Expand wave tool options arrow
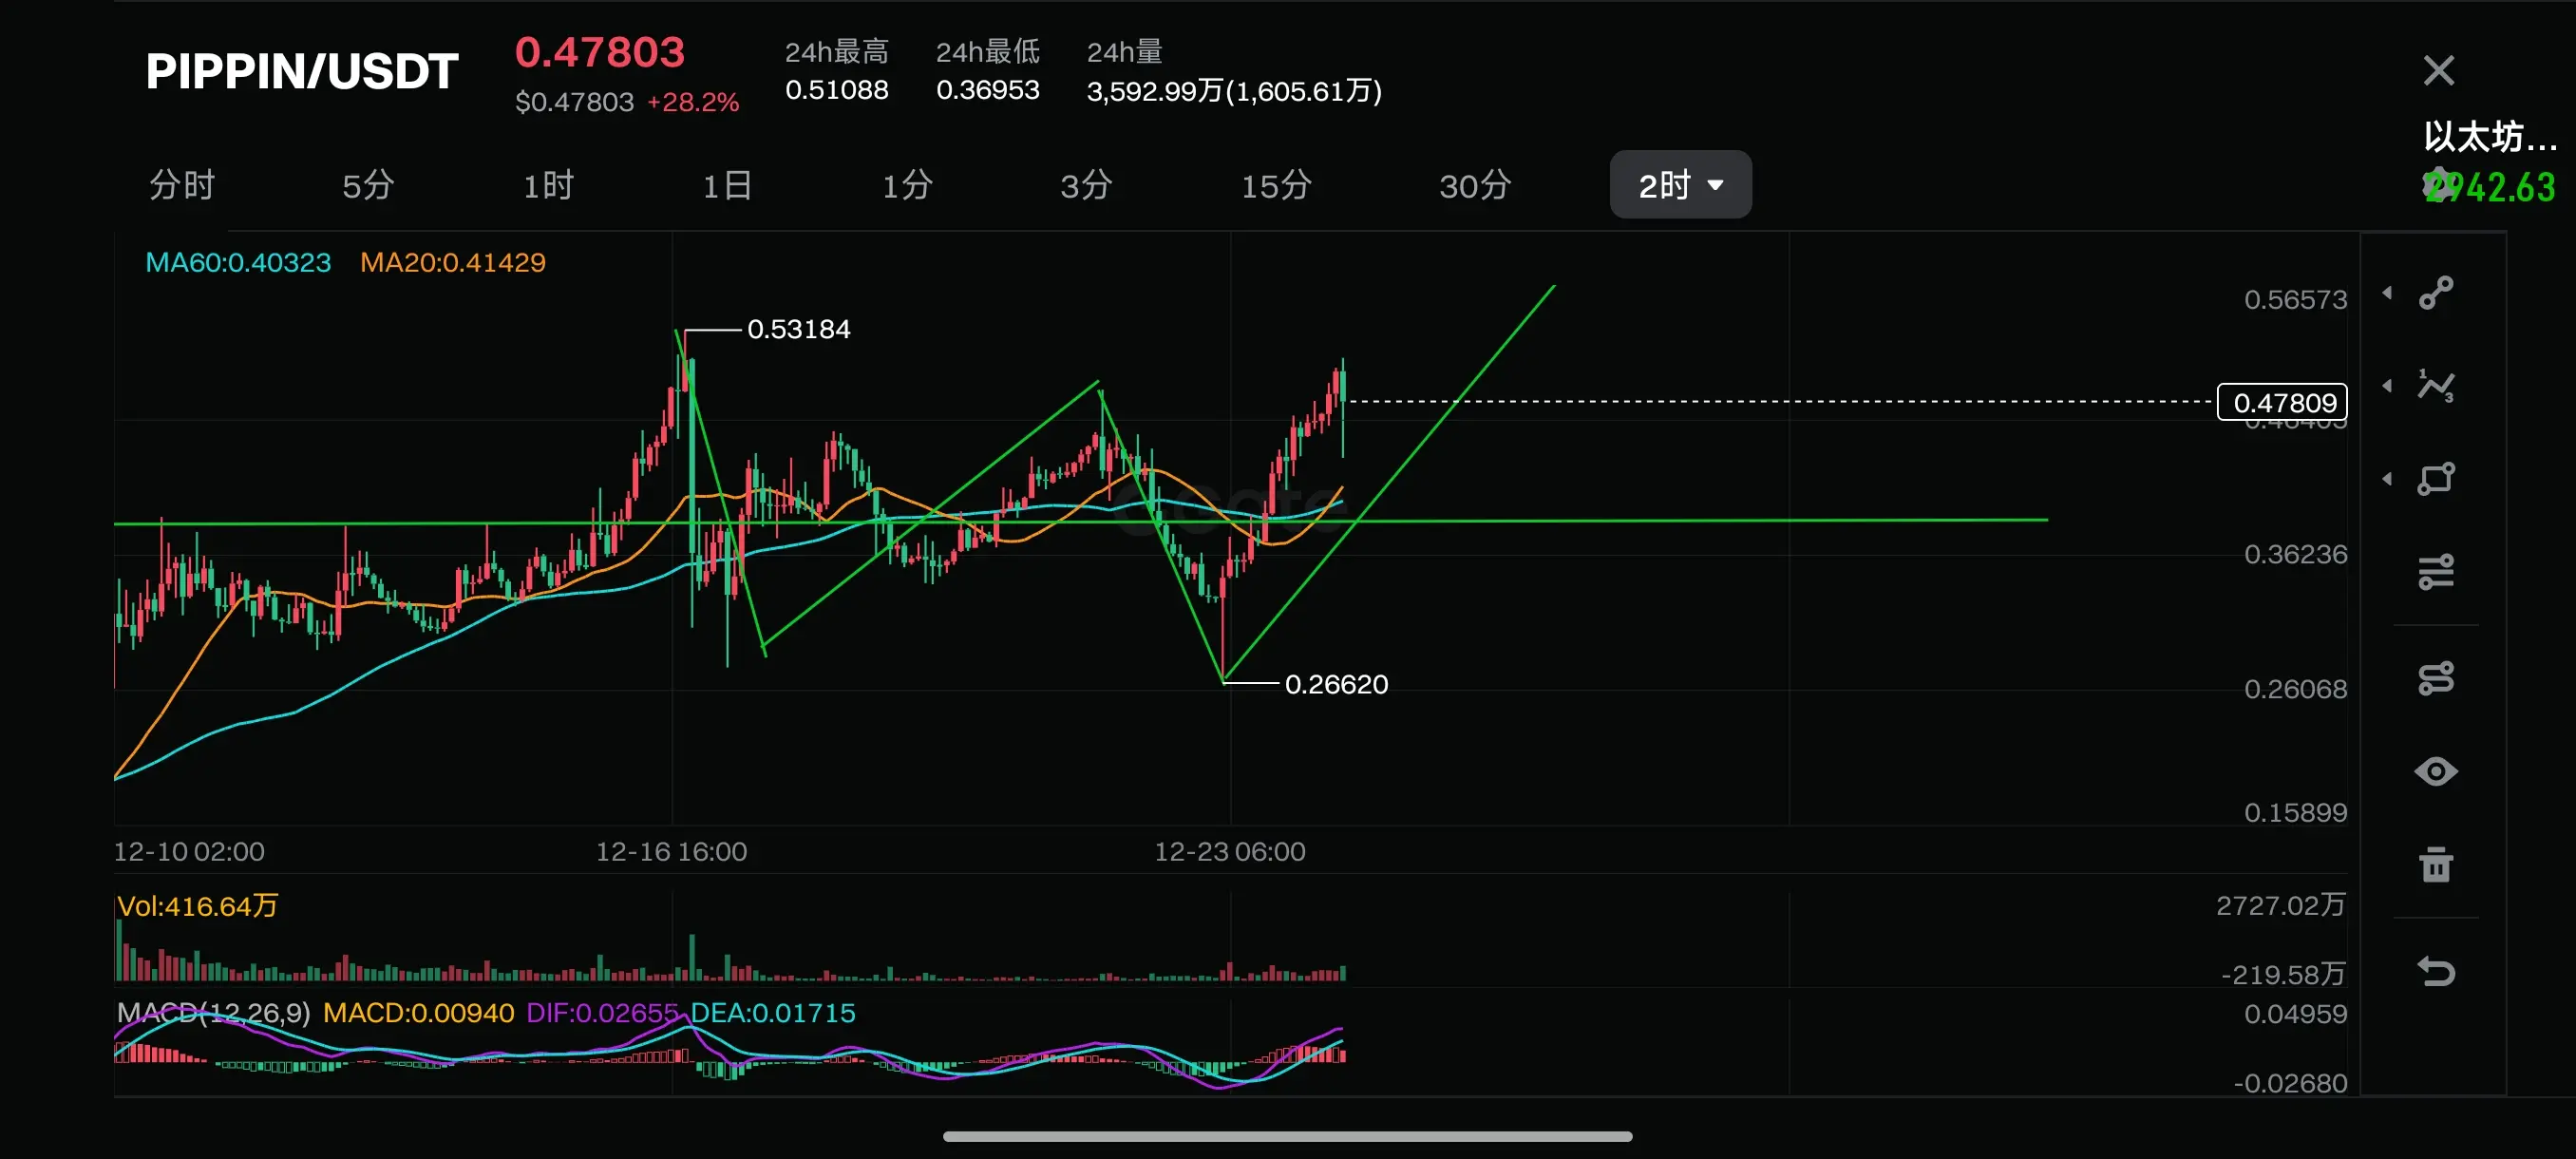 pyautogui.click(x=2387, y=386)
